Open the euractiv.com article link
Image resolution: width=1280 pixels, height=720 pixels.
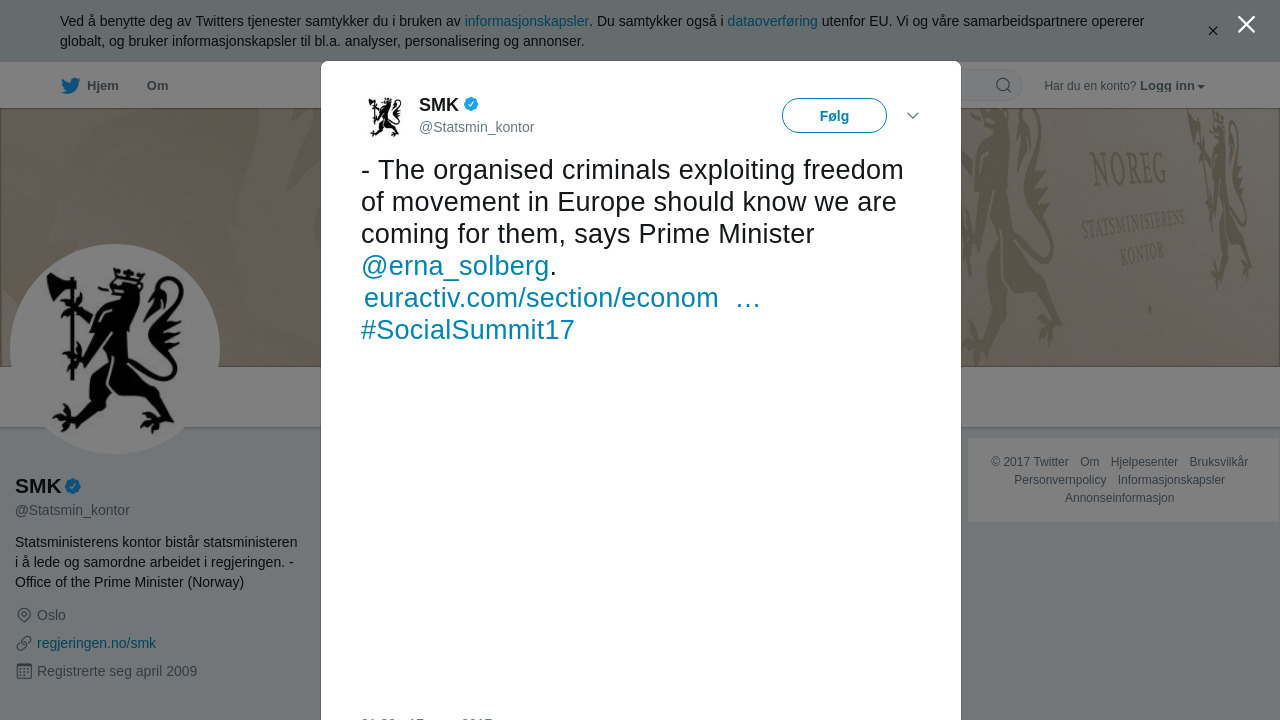click(541, 298)
